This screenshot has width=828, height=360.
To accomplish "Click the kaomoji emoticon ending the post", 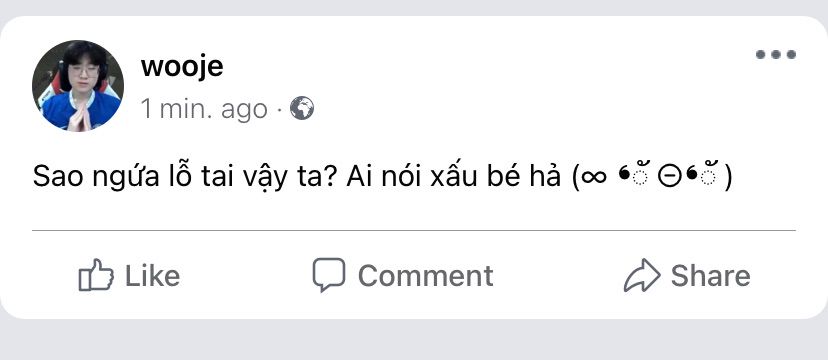I will click(653, 177).
